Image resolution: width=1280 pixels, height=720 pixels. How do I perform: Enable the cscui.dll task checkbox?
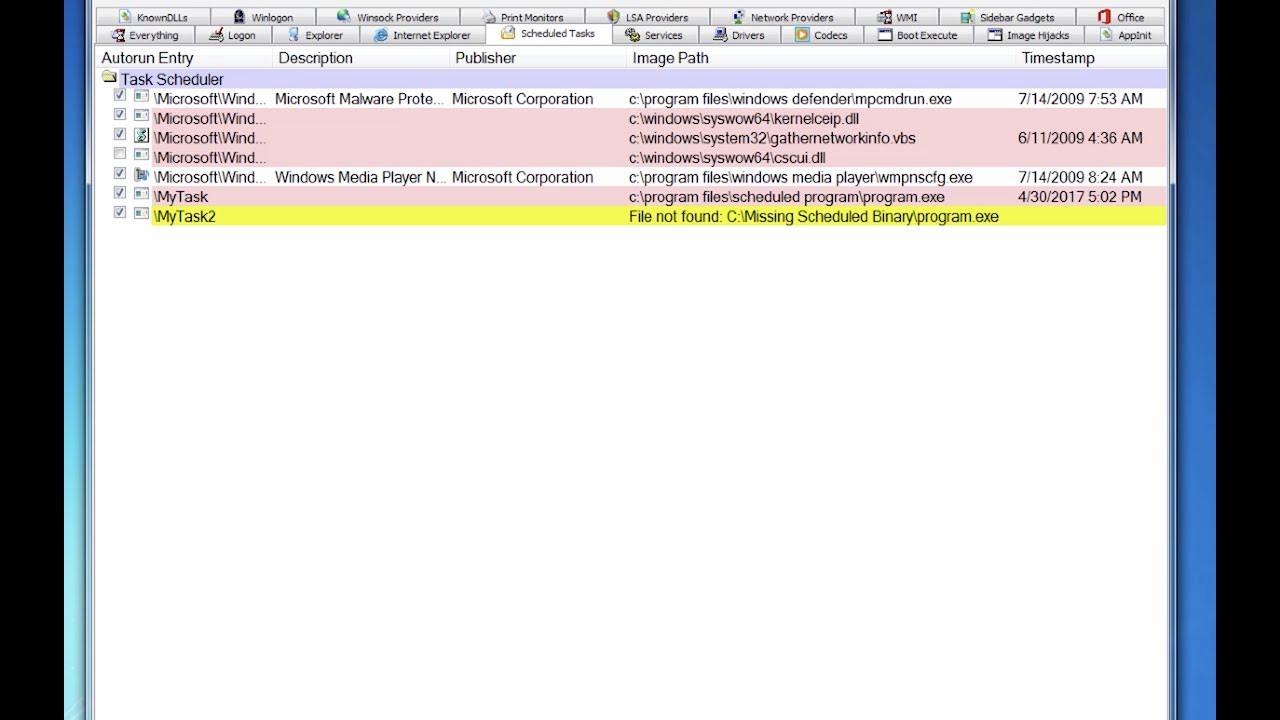(120, 154)
